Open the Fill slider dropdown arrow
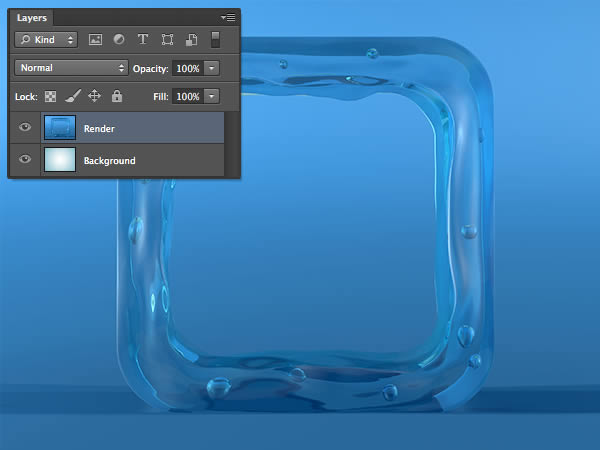The height and width of the screenshot is (450, 600). [x=212, y=96]
